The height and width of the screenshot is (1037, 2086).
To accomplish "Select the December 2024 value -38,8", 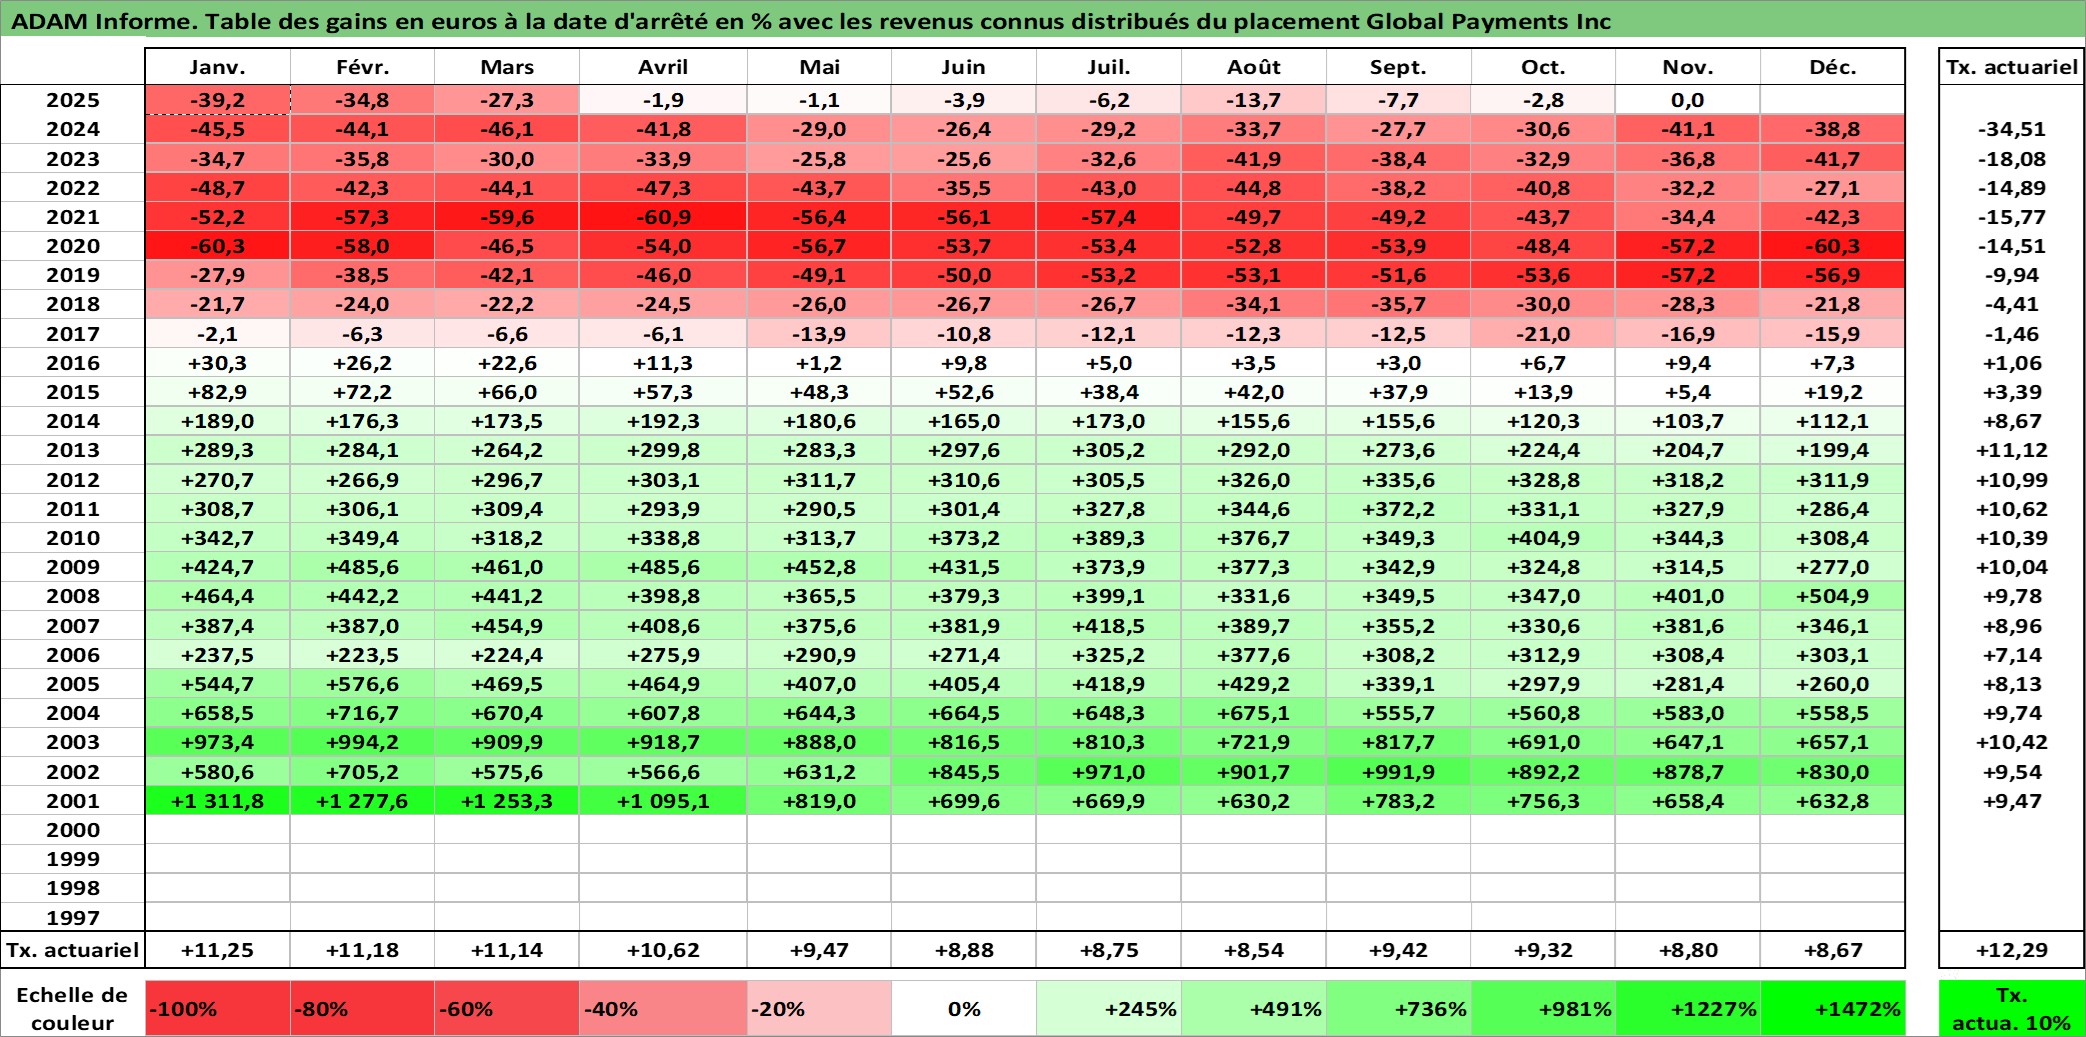I will (x=1832, y=129).
